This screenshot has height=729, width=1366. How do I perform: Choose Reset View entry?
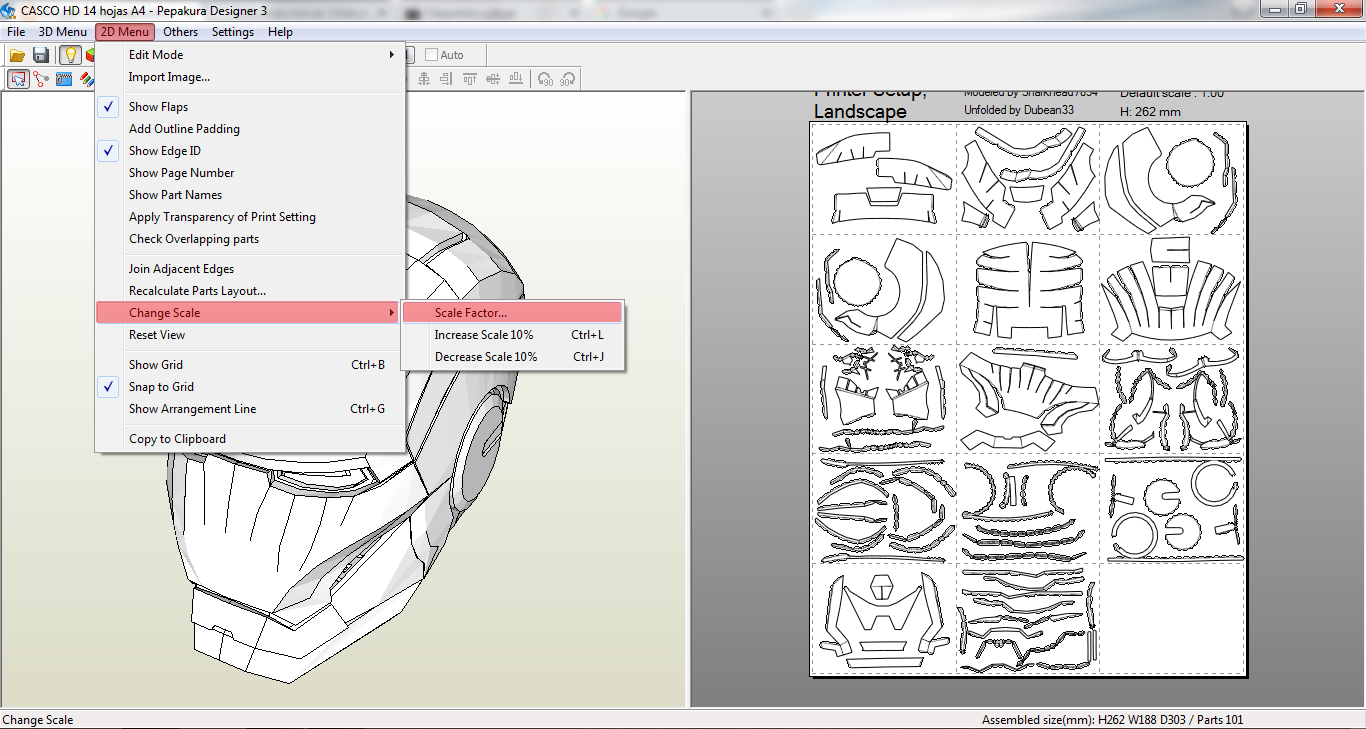250,335
